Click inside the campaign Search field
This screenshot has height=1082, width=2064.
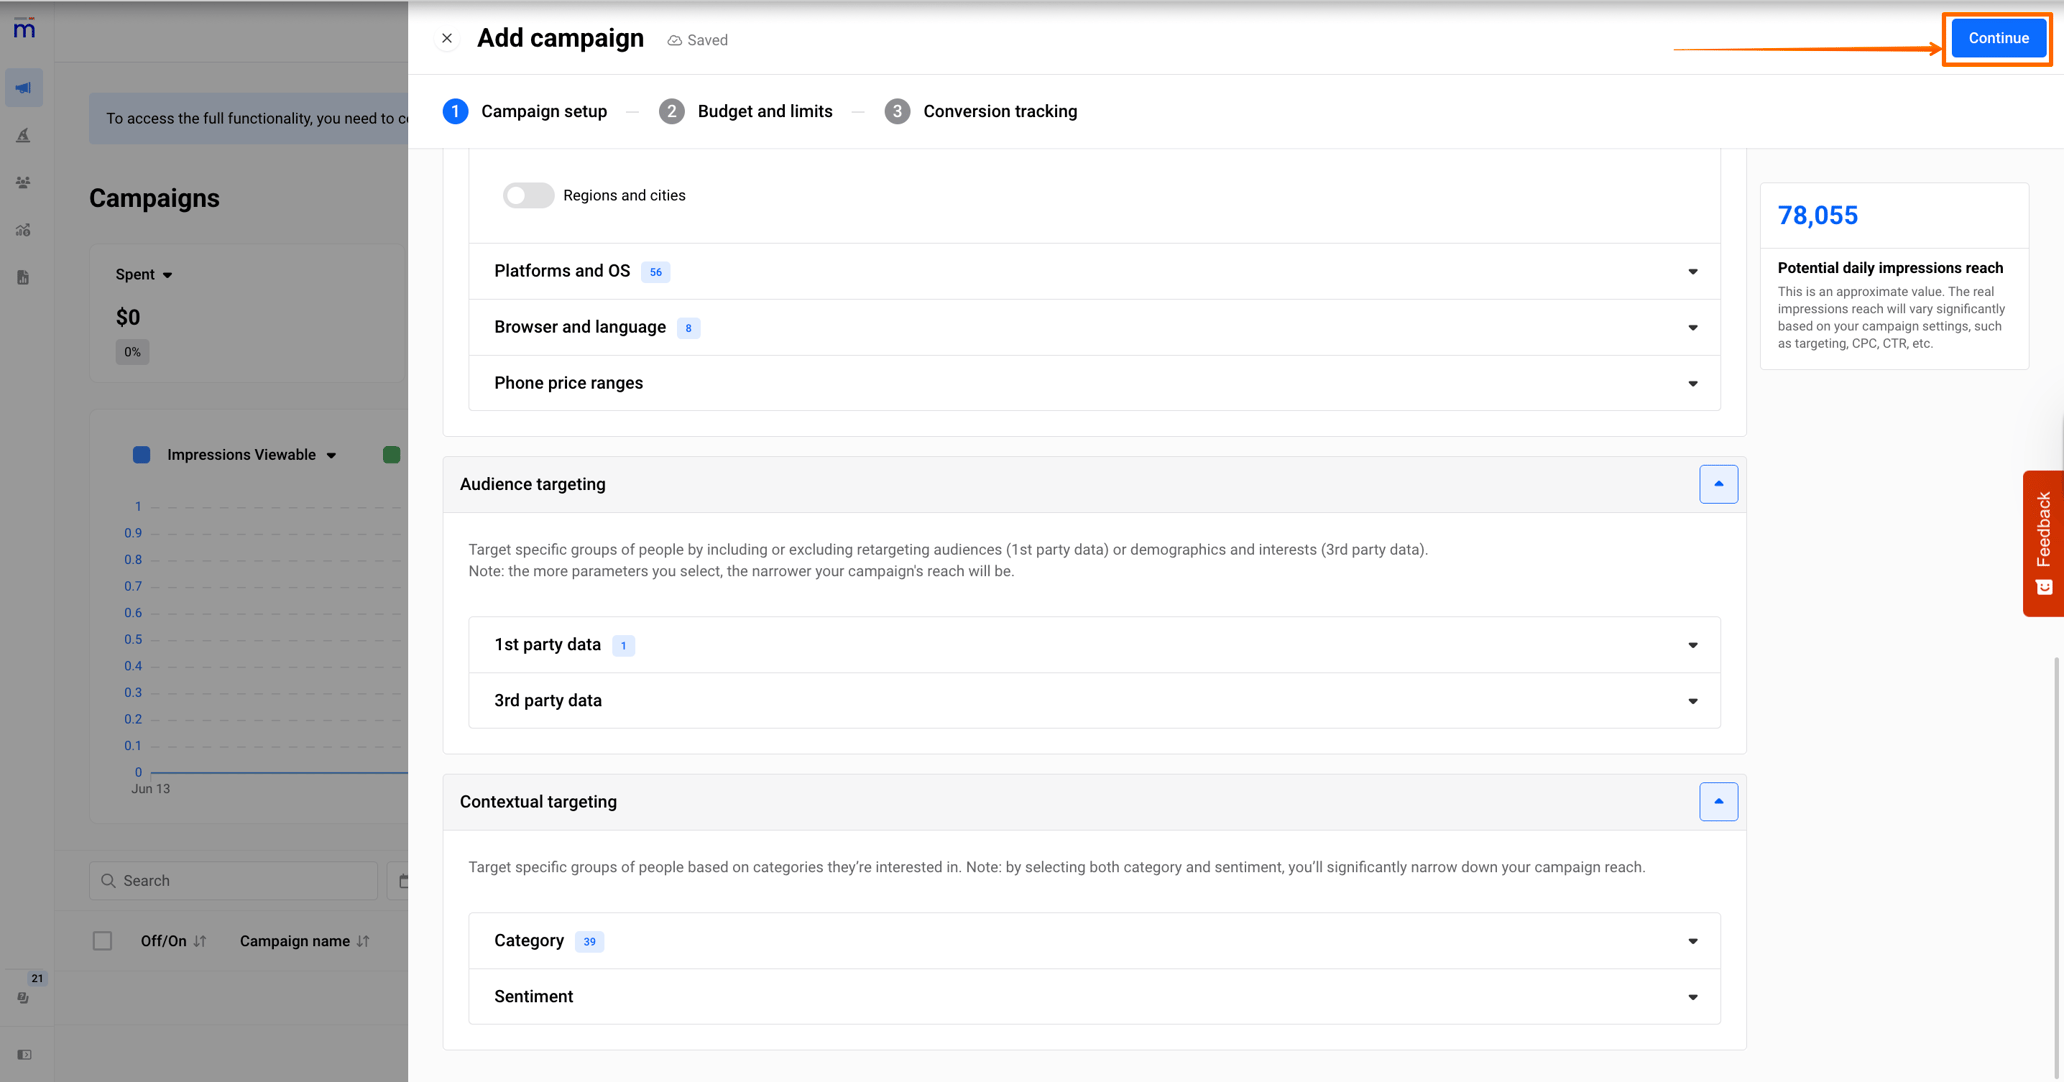coord(232,880)
